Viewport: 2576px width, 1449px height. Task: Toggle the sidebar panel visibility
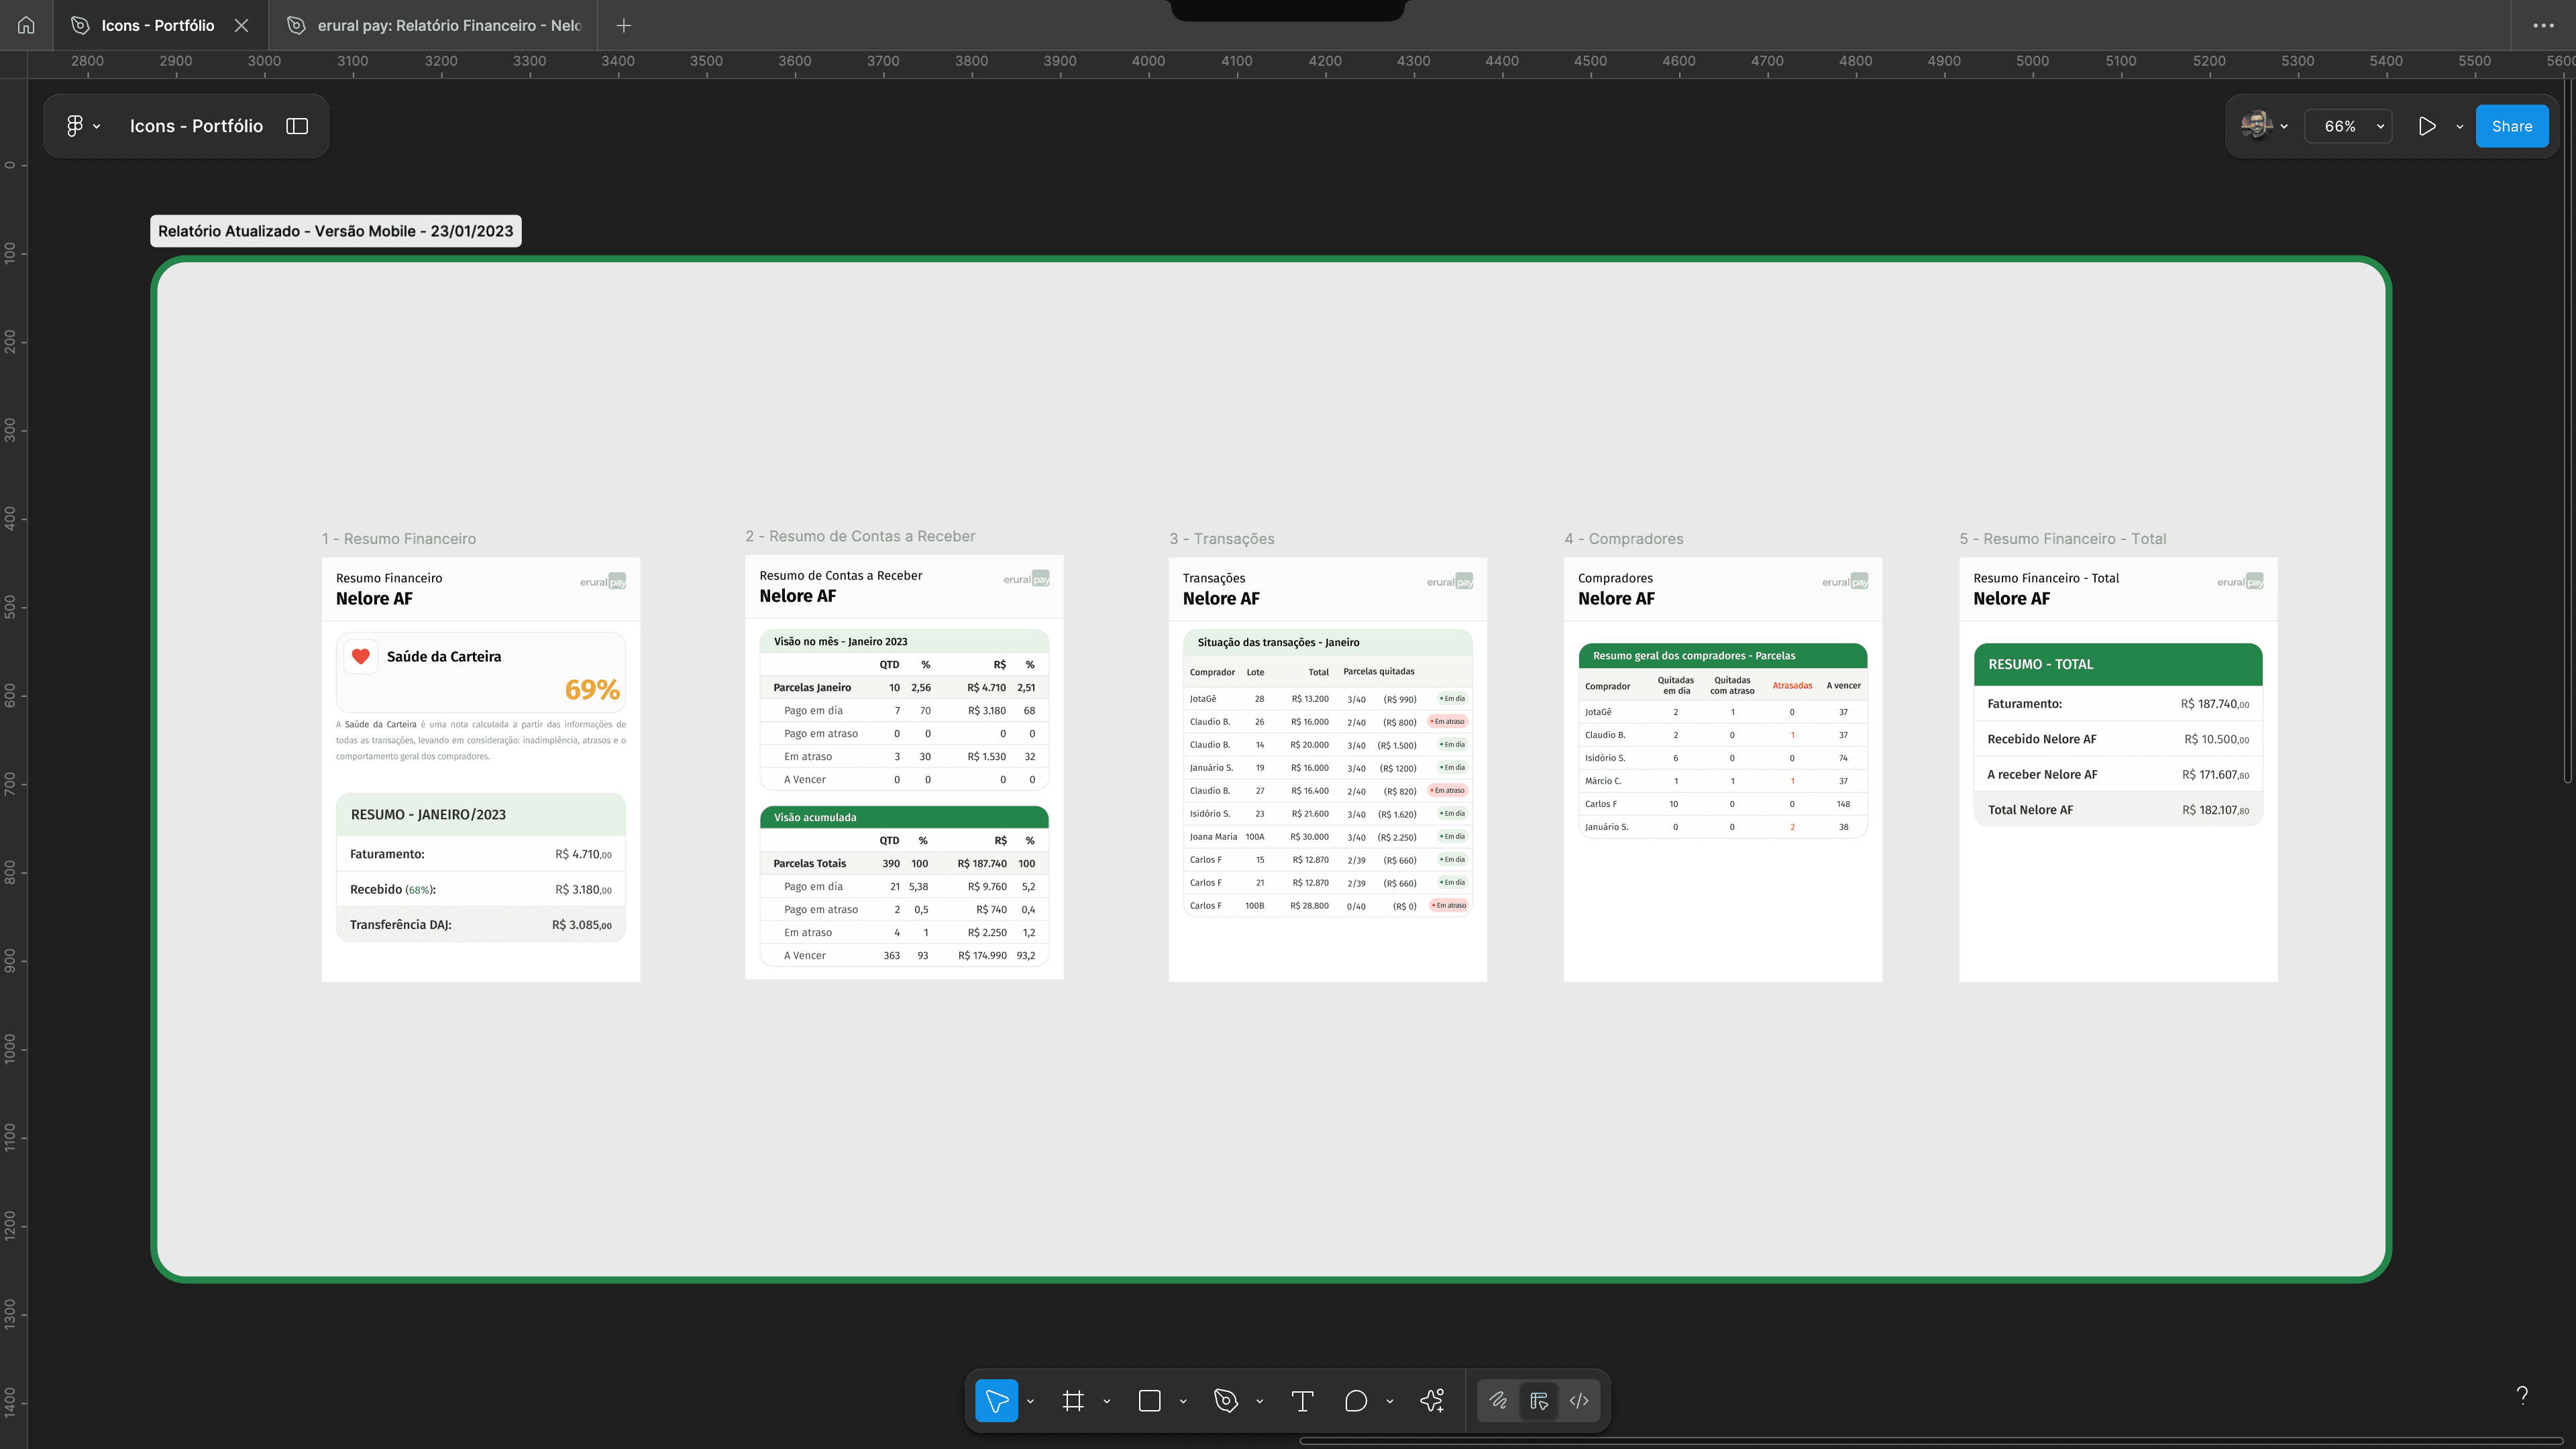tap(297, 126)
